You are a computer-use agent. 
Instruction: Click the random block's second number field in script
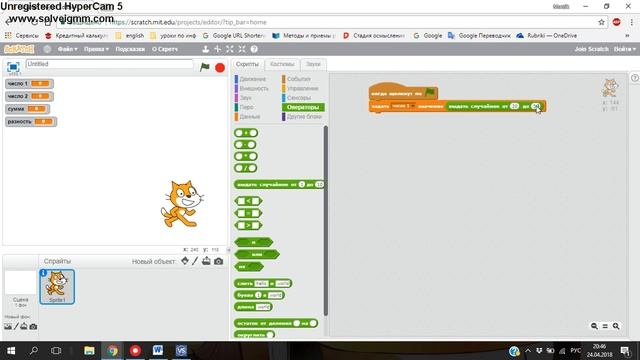pos(536,106)
